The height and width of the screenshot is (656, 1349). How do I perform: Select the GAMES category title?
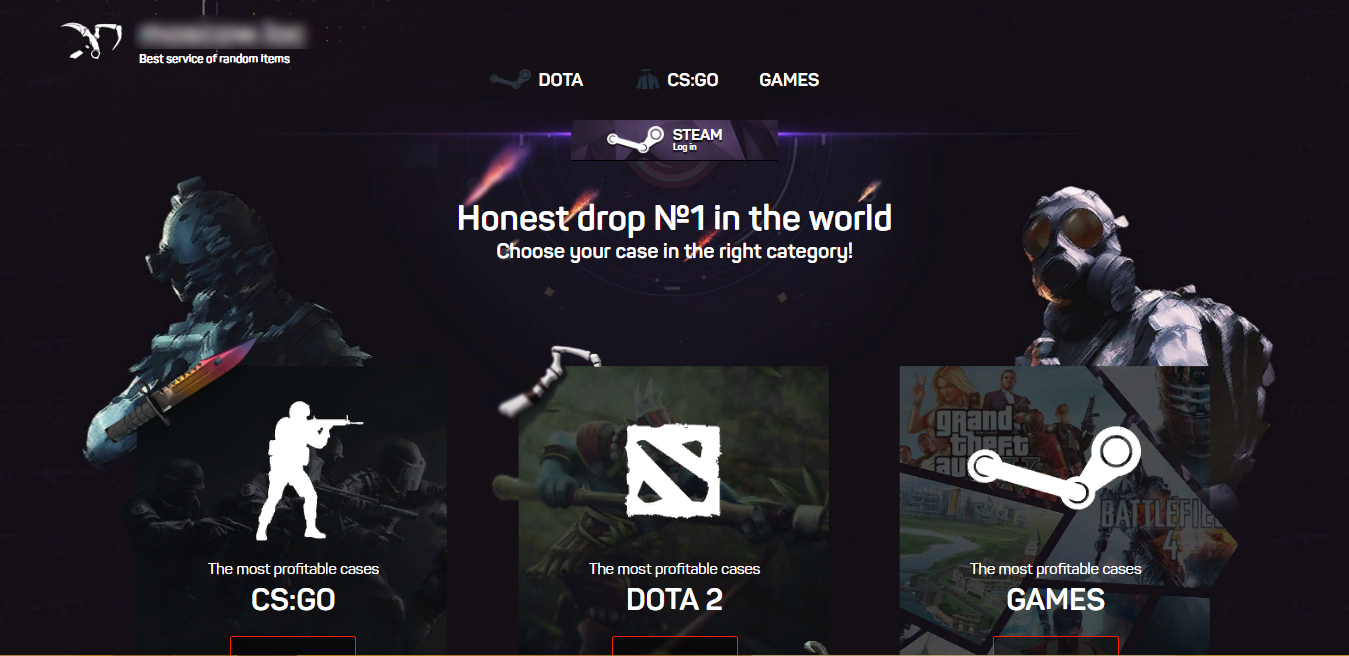1055,600
